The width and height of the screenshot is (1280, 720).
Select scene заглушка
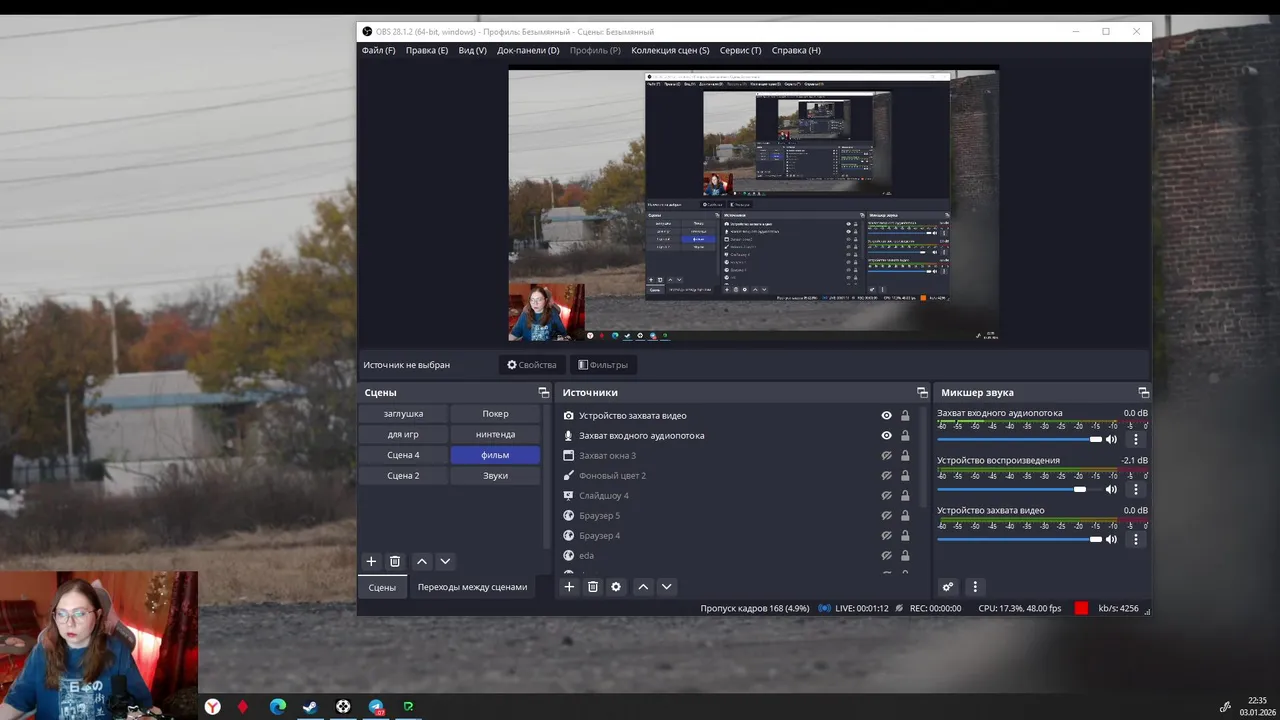coord(403,413)
